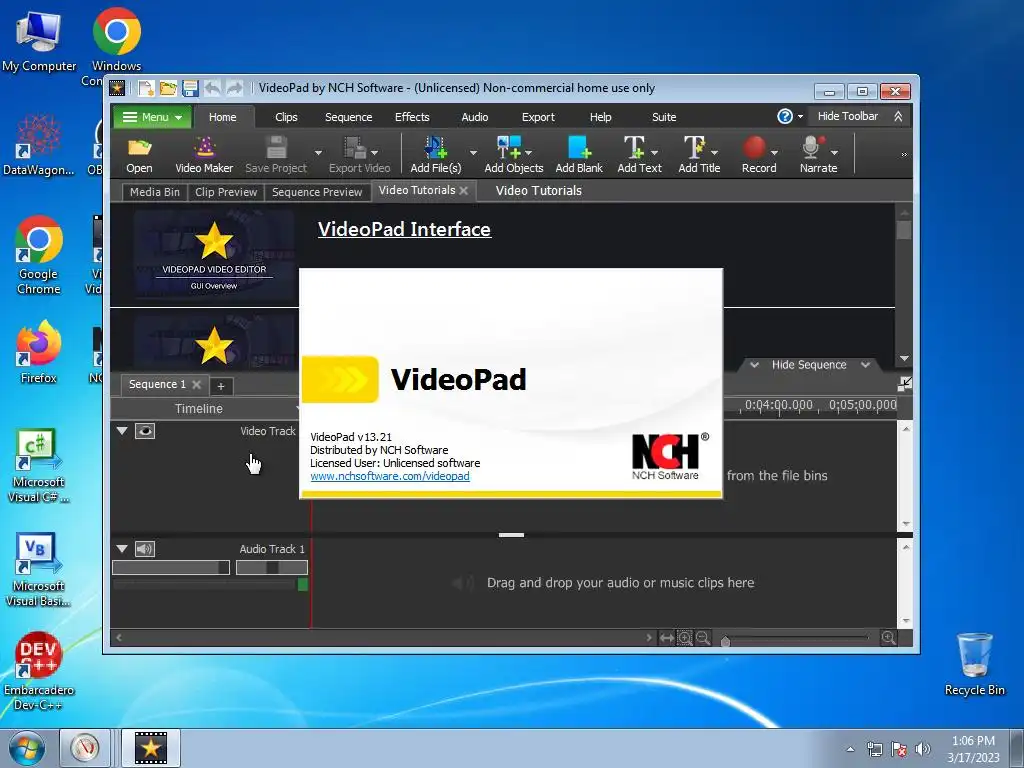Click the VideoPad taskbar icon
The height and width of the screenshot is (768, 1024).
tap(150, 748)
